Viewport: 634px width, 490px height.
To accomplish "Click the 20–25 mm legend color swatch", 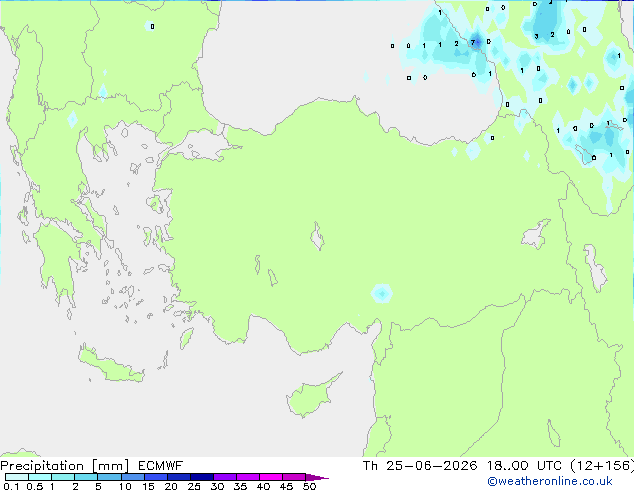I will [x=178, y=477].
